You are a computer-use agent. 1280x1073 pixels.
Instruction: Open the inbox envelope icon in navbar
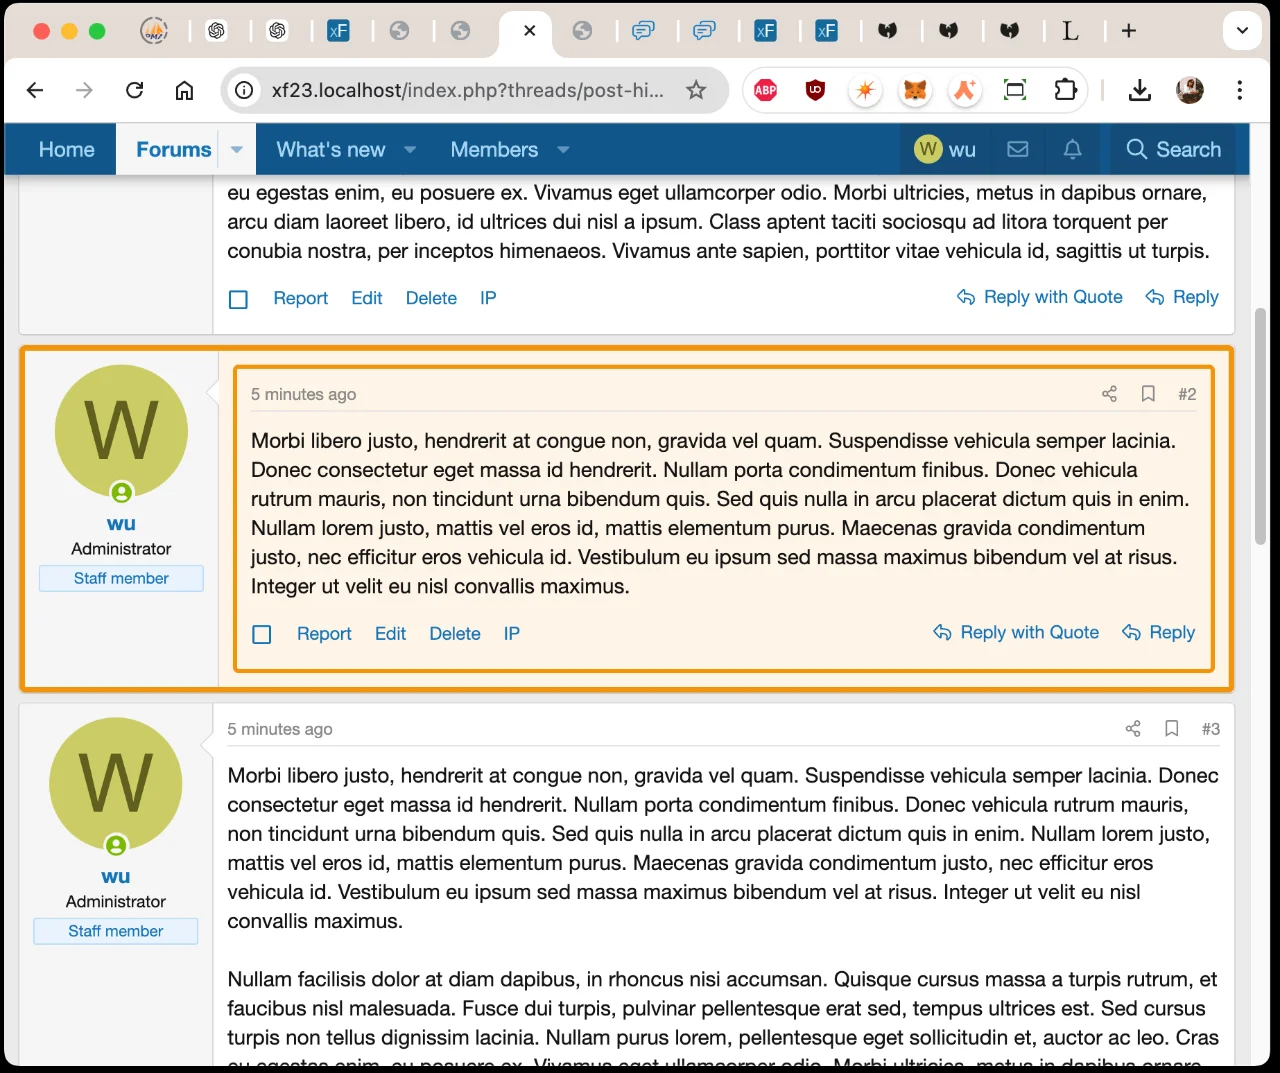point(1018,149)
